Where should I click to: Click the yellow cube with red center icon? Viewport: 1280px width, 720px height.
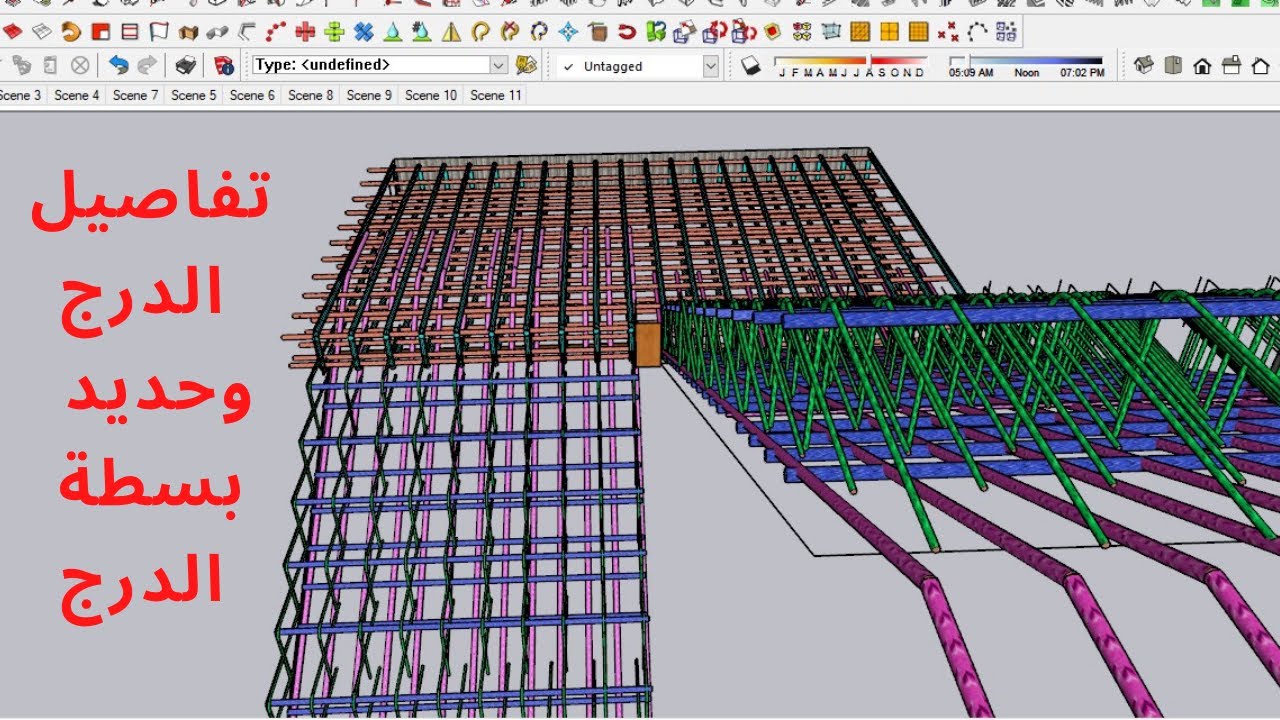click(x=772, y=32)
